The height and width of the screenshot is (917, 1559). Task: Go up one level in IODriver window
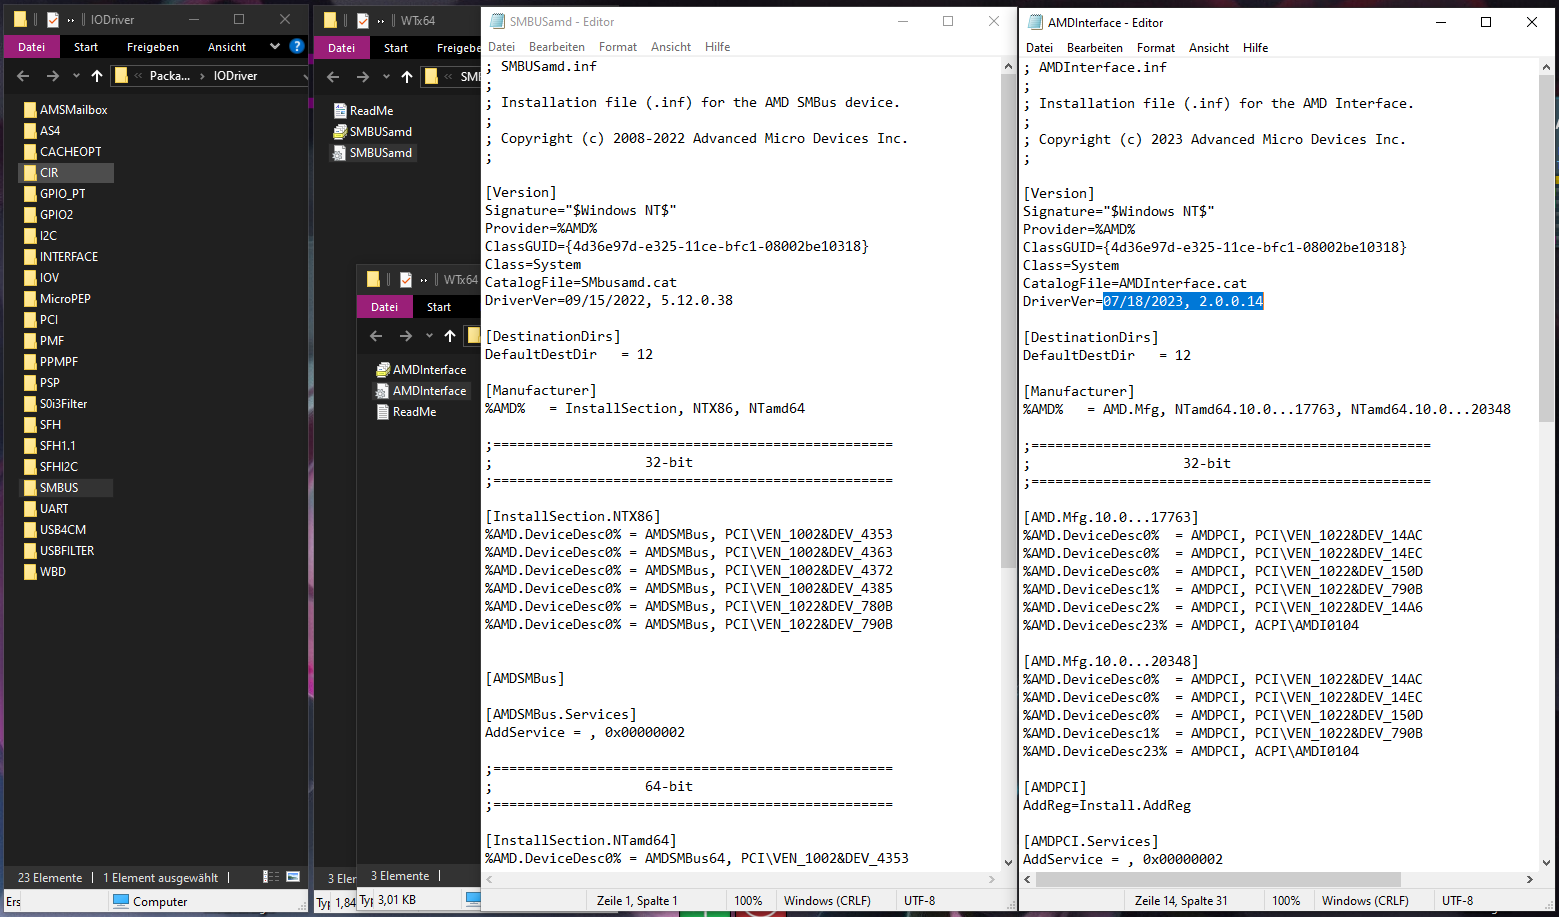[x=97, y=76]
